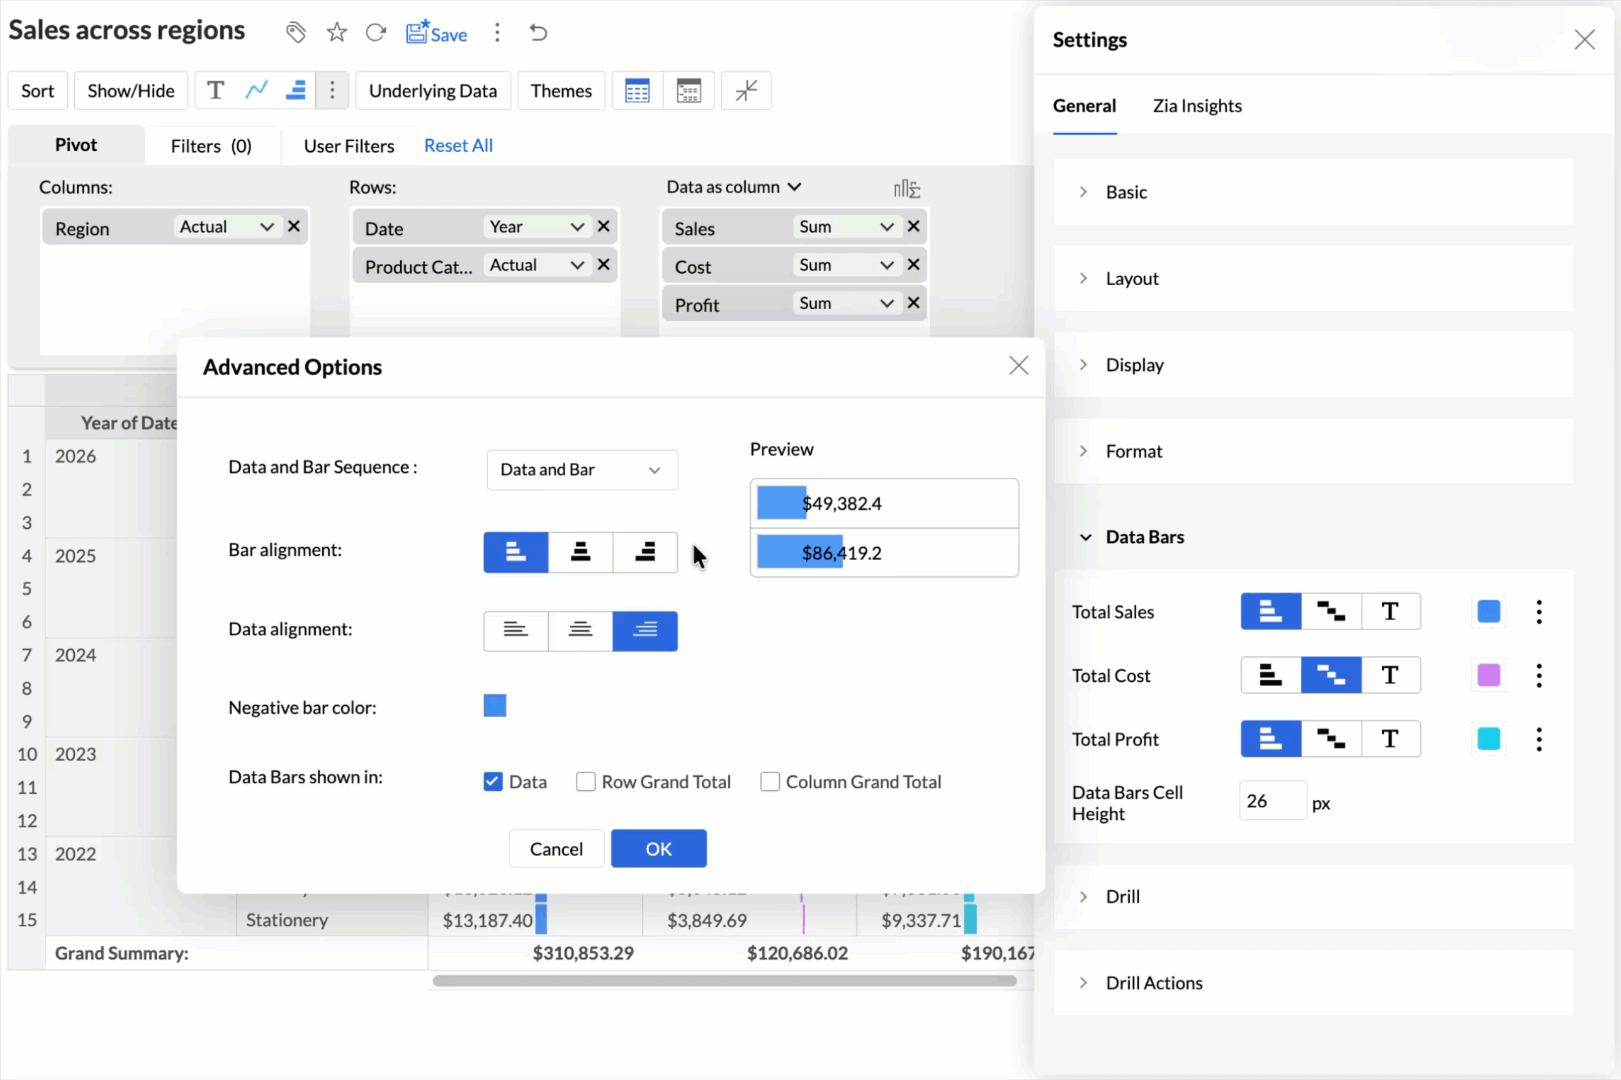Pick the Negative bar color swatch
This screenshot has height=1080, width=1621.
click(x=495, y=706)
